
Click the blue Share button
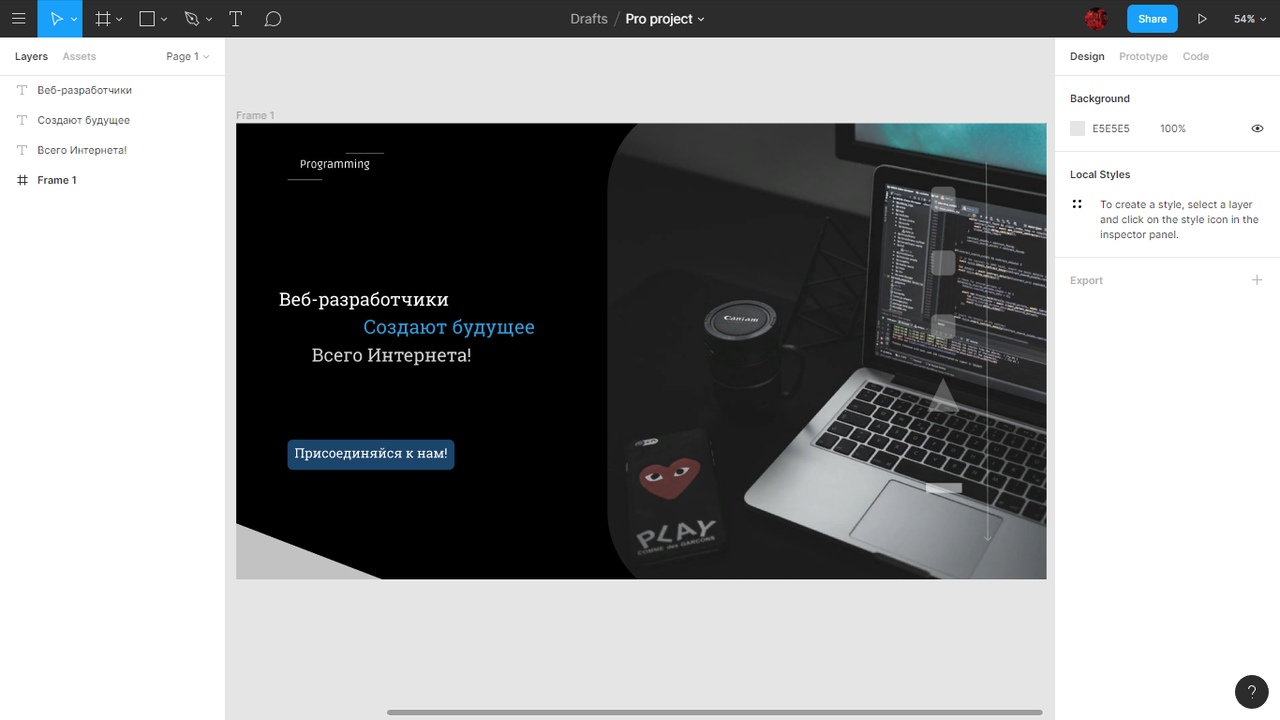[x=1152, y=19]
